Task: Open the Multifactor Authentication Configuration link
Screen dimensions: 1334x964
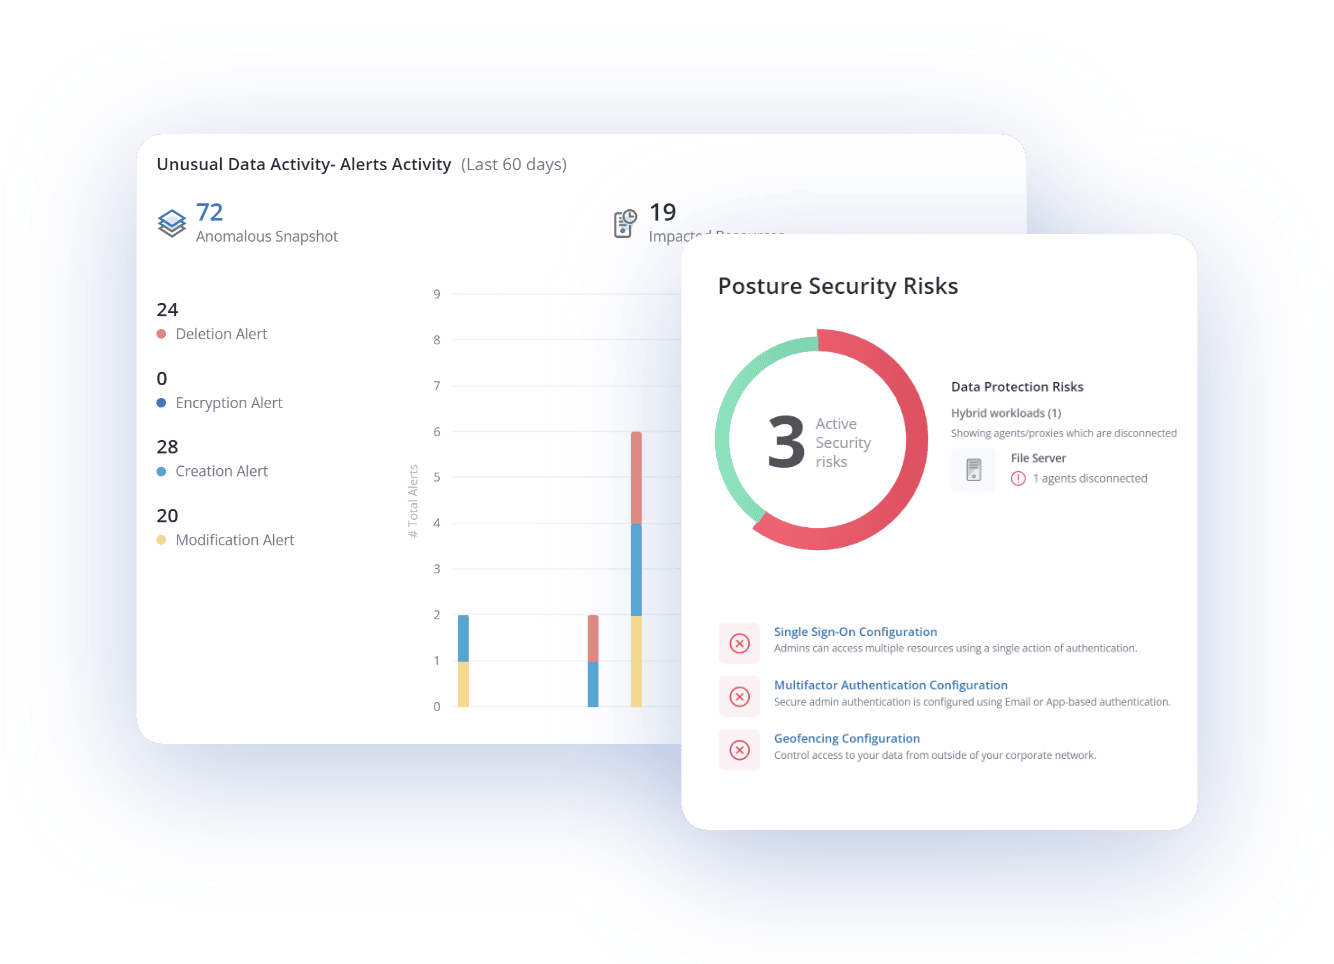Action: tap(891, 685)
